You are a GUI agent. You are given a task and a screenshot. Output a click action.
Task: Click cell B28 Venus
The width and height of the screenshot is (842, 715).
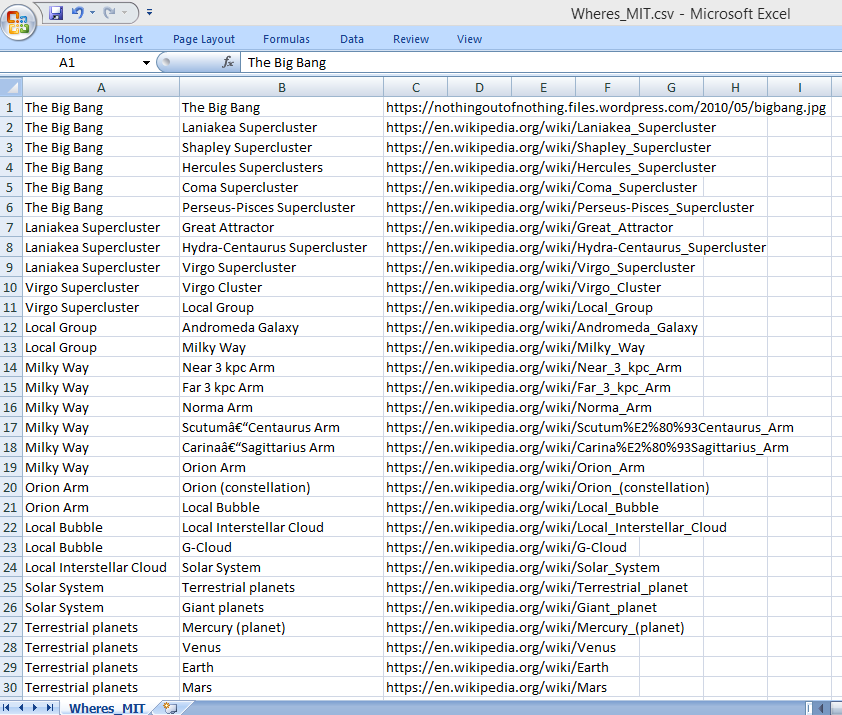point(281,647)
